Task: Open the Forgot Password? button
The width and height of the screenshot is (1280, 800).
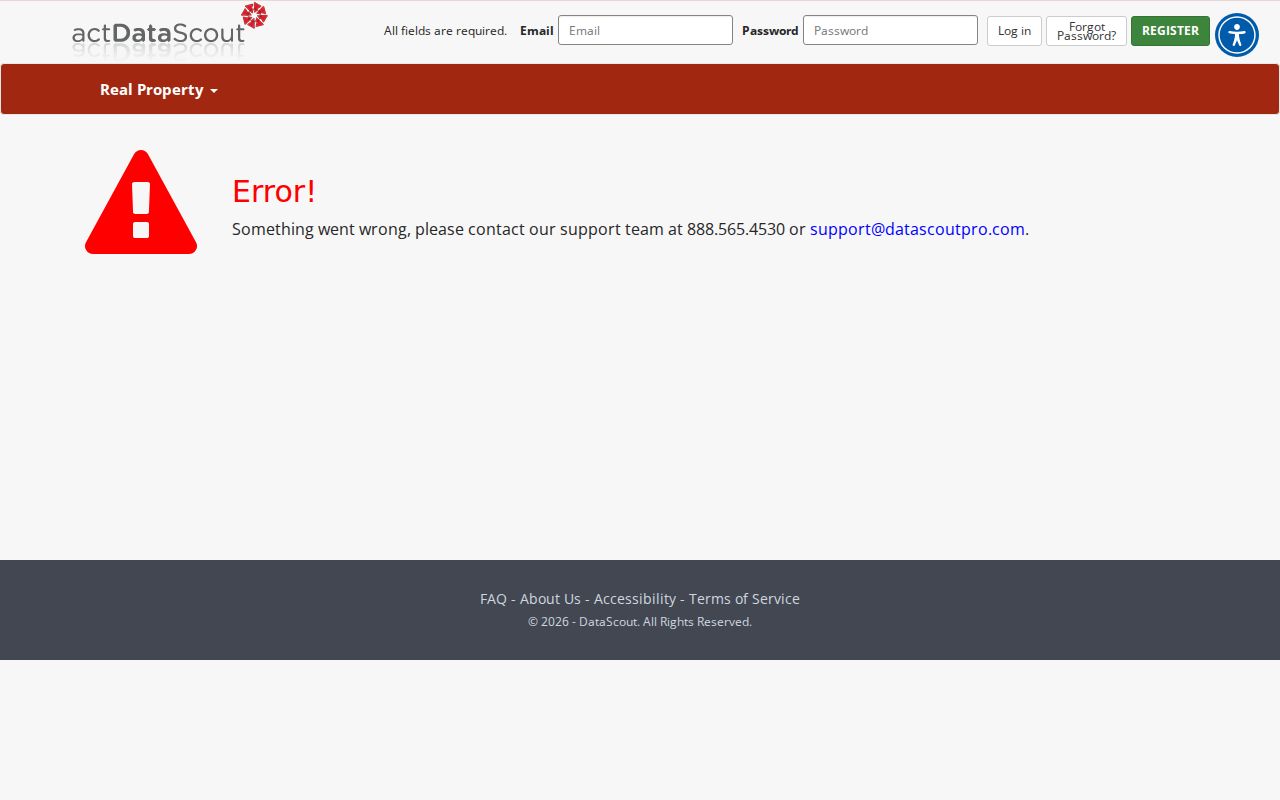Action: 1086,31
